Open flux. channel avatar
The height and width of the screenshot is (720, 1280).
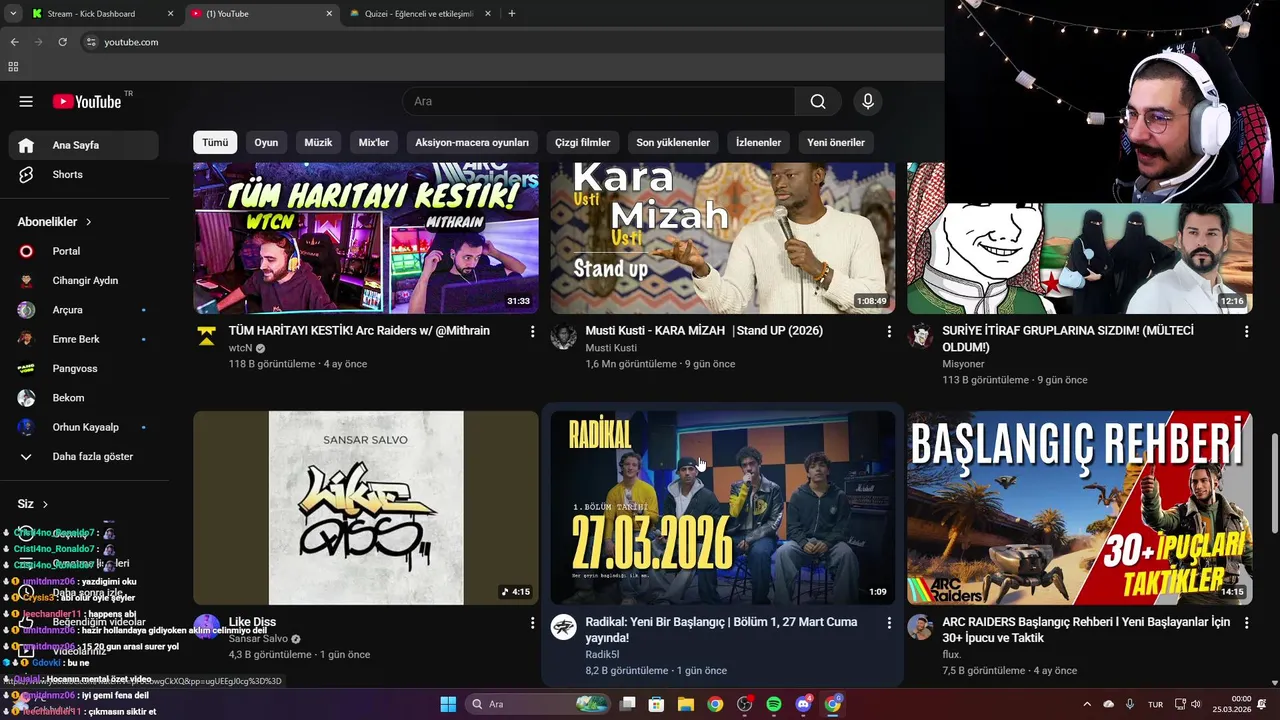click(x=920, y=627)
